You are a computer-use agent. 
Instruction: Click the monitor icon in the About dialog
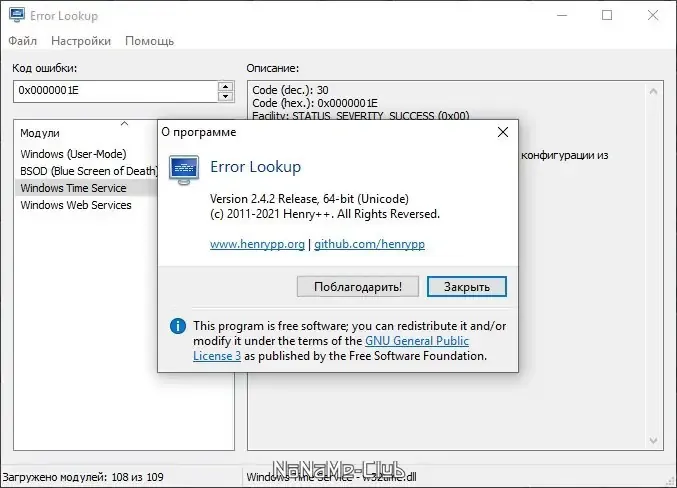[184, 170]
